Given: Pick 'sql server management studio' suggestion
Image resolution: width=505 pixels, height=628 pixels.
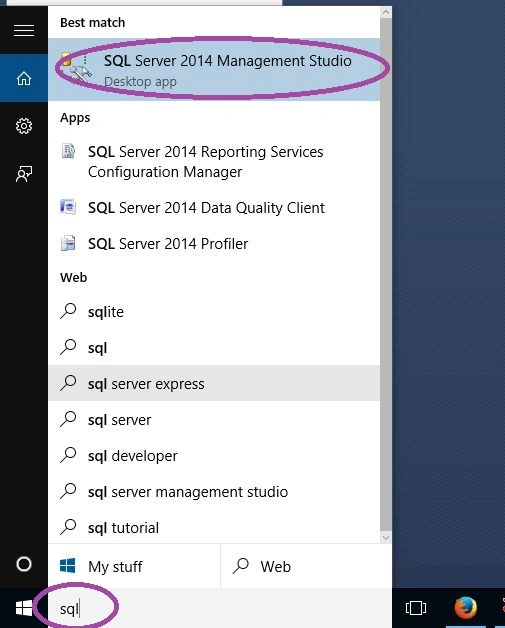Looking at the screenshot, I should (x=214, y=491).
